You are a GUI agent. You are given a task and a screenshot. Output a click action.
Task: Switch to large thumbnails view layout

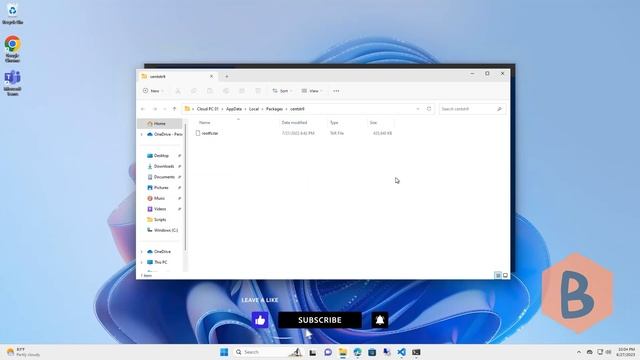click(505, 276)
